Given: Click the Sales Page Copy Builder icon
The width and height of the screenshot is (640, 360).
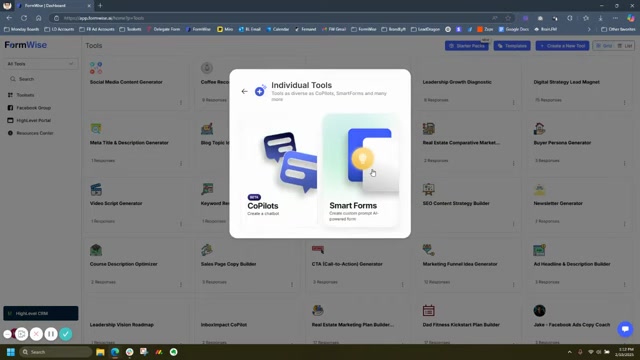Looking at the screenshot, I should pos(207,250).
